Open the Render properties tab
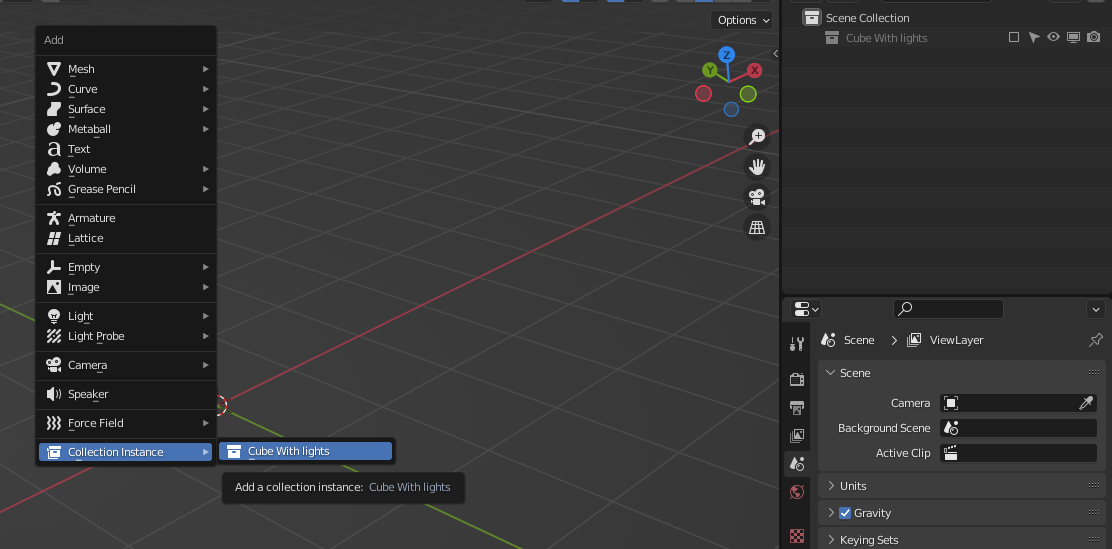The height and width of the screenshot is (549, 1112). [797, 379]
